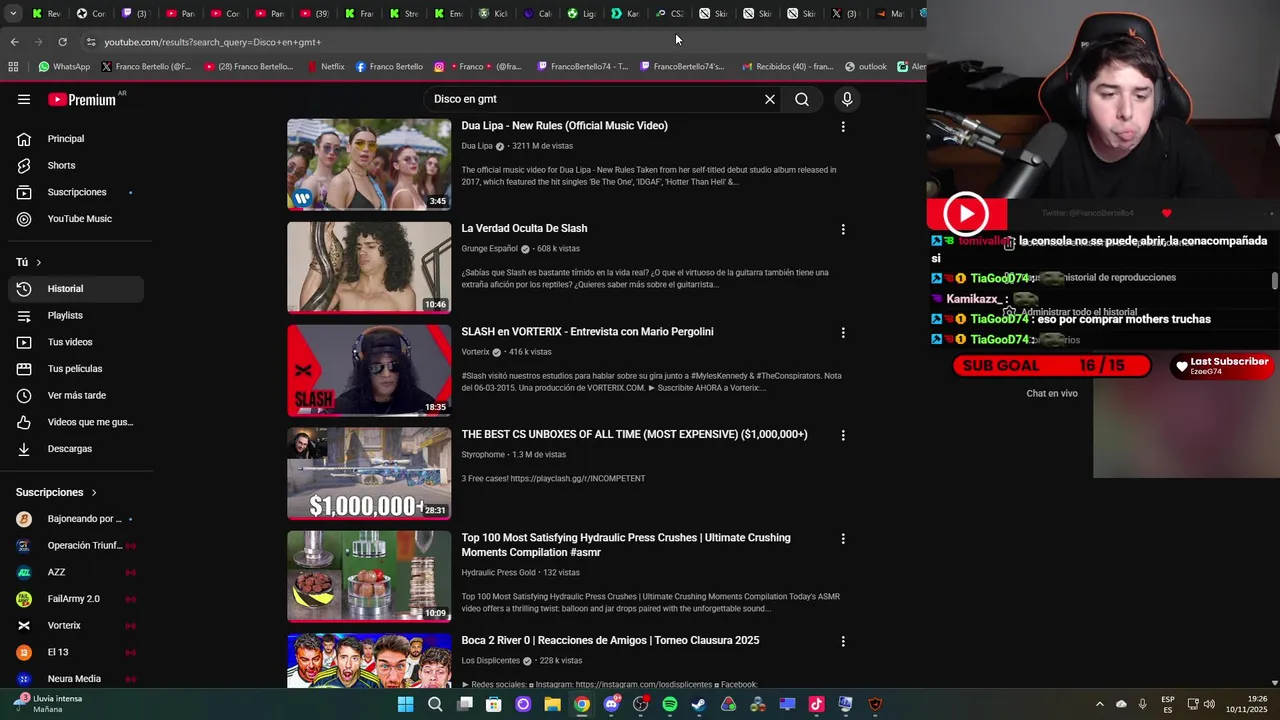Viewport: 1280px width, 720px height.
Task: Click the Tus videos icon
Action: (x=24, y=342)
